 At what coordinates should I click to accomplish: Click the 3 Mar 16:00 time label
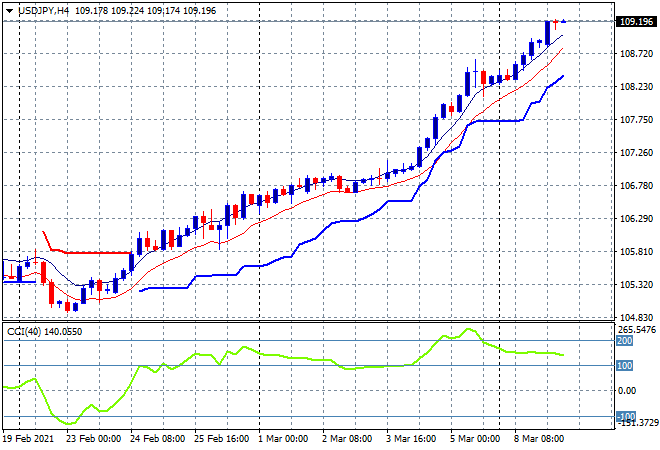pos(411,439)
